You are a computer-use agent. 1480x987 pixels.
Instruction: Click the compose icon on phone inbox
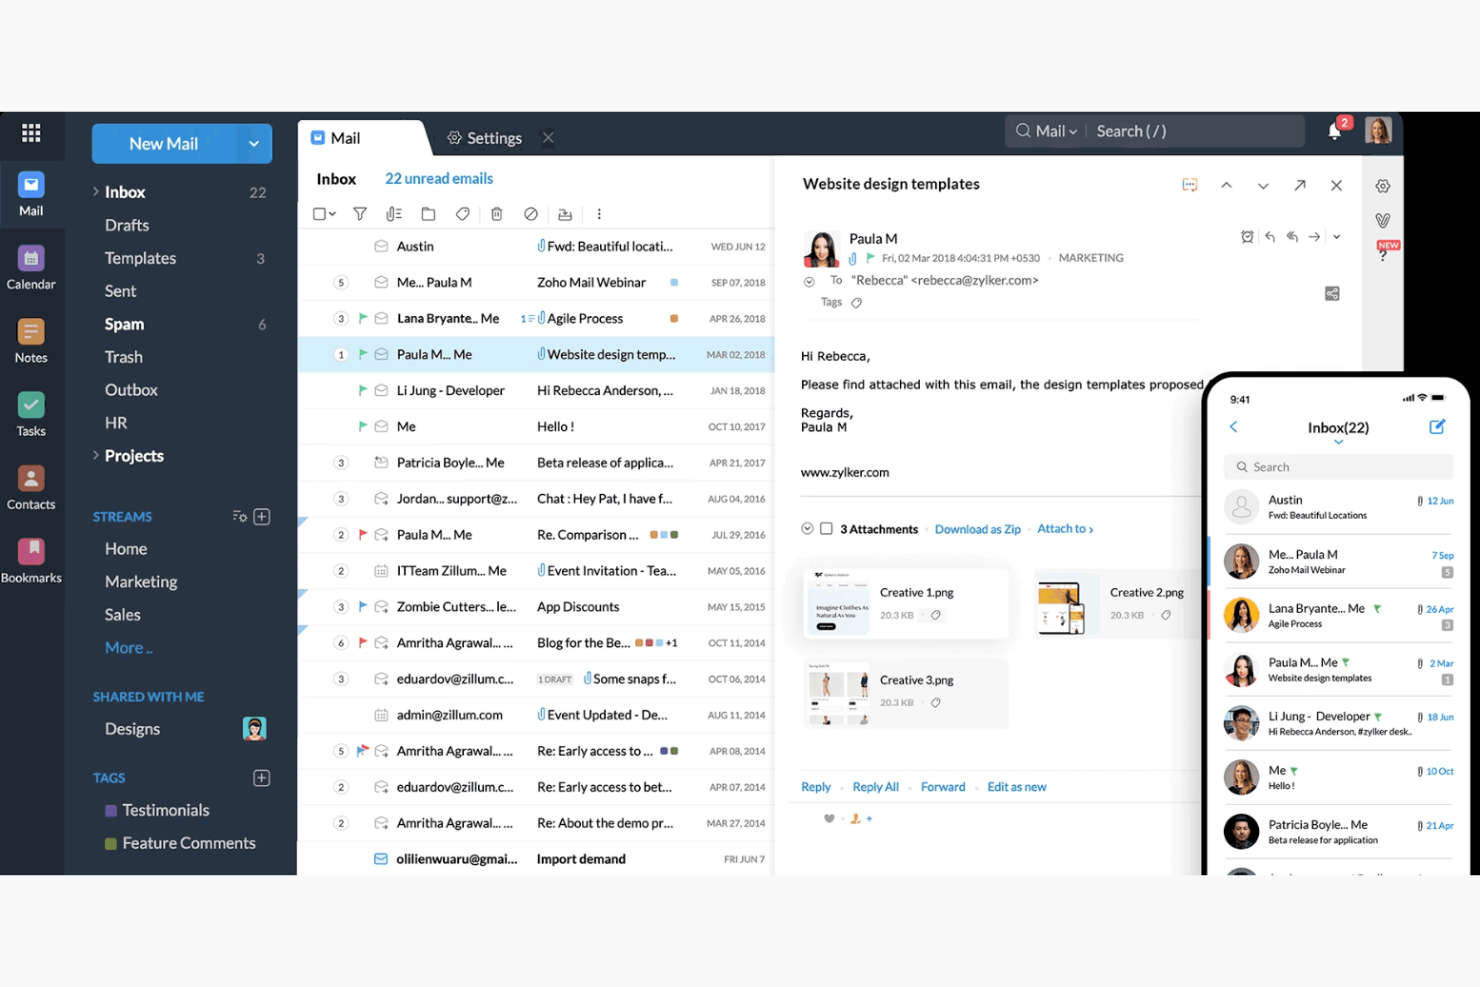click(1437, 427)
